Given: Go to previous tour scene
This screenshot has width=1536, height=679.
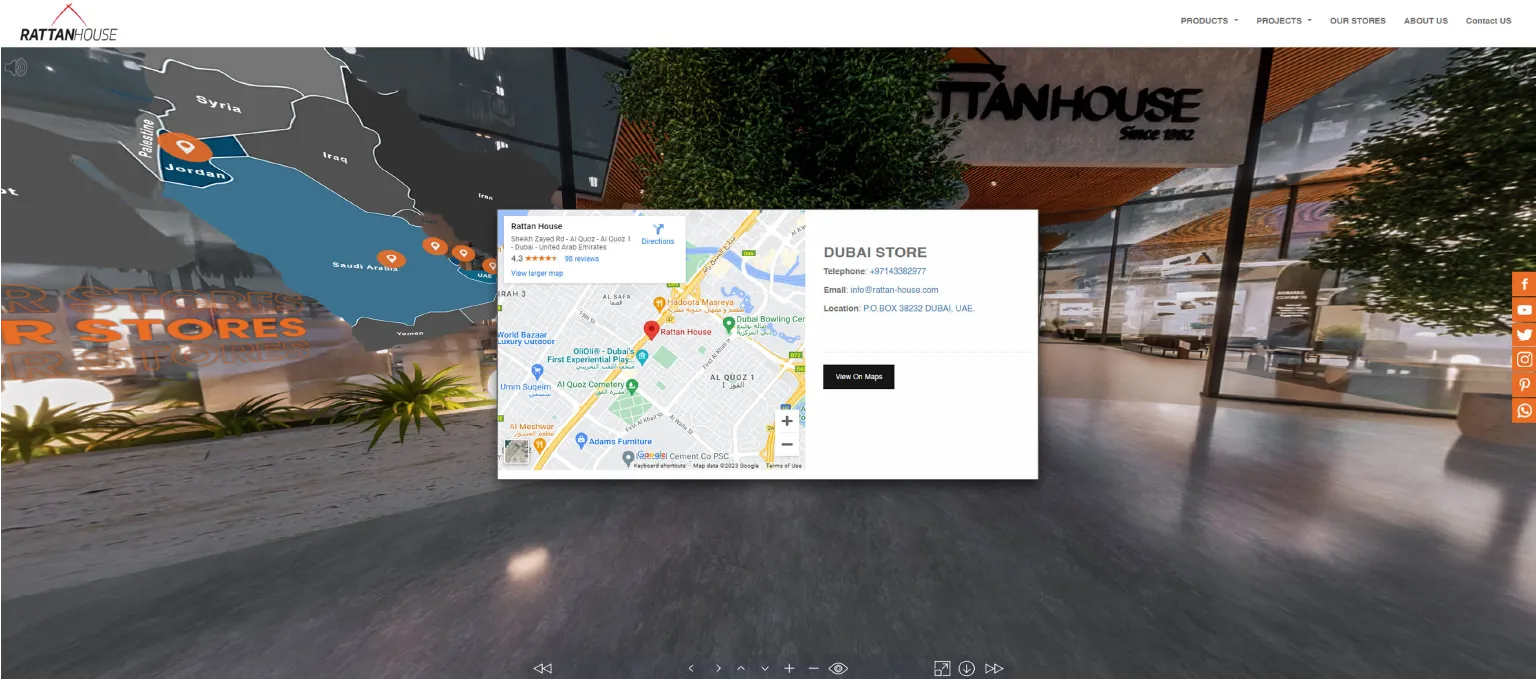Looking at the screenshot, I should click(x=543, y=668).
